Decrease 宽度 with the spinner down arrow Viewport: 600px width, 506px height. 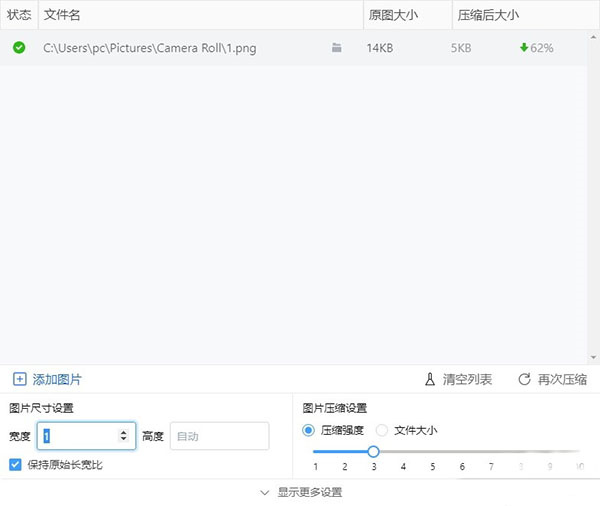(124, 440)
